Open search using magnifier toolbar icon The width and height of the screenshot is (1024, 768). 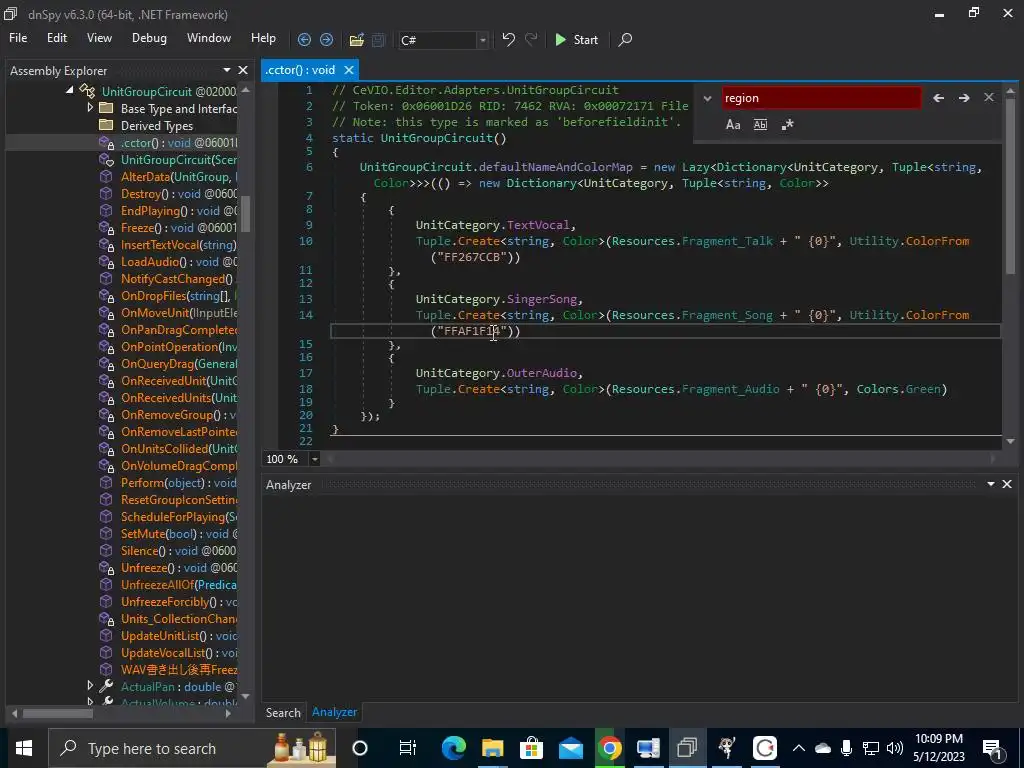625,40
